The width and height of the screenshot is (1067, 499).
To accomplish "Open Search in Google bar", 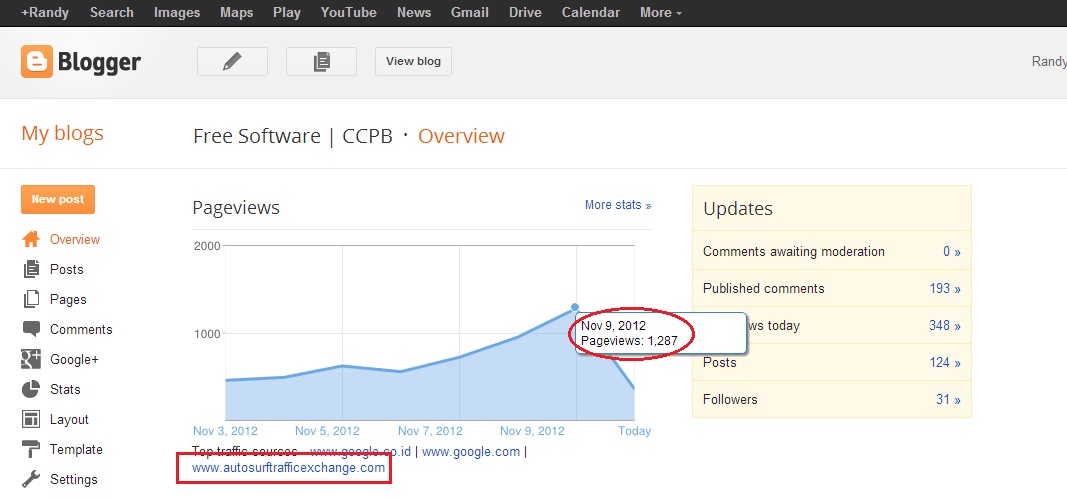I will click(x=112, y=12).
